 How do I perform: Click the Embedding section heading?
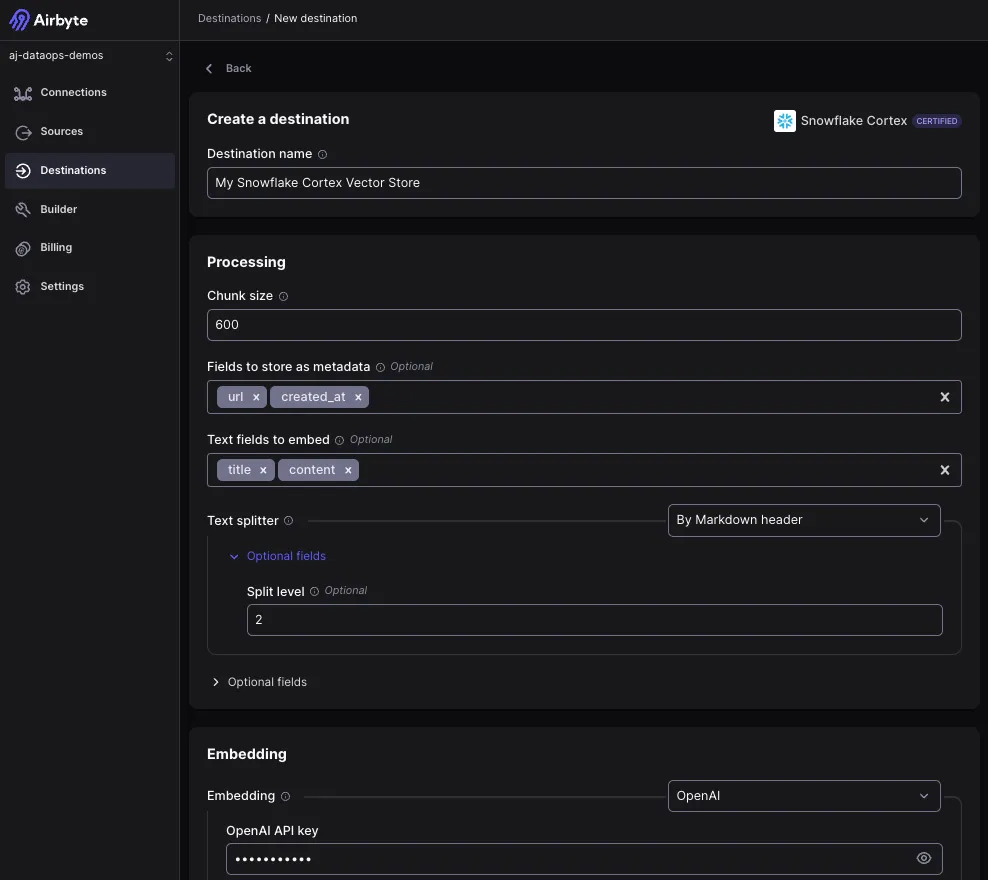click(247, 754)
